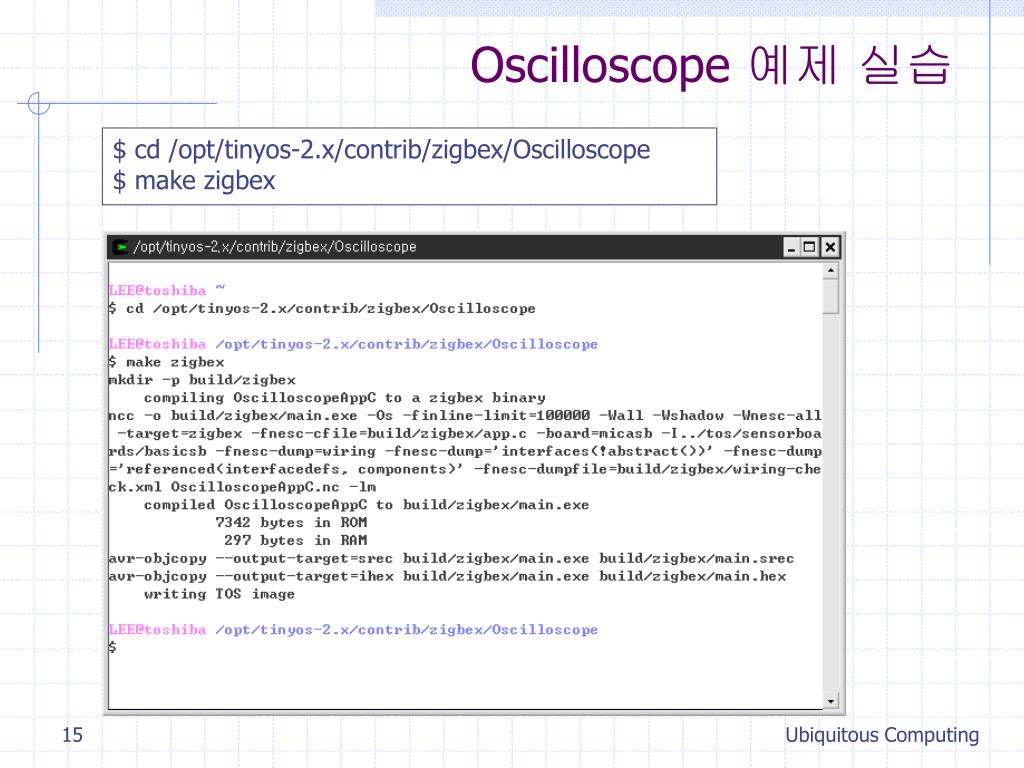Click the last "LEE@toshiba" prompt path line
The height and width of the screenshot is (768, 1024).
coord(353,630)
